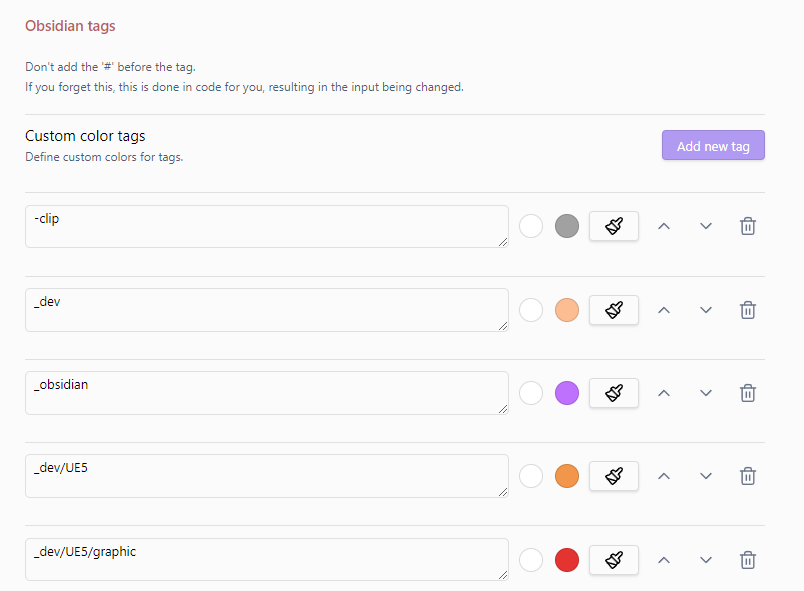Screen dimensions: 804x591
Task: Click the Obsidian tags heading
Action: pos(70,26)
